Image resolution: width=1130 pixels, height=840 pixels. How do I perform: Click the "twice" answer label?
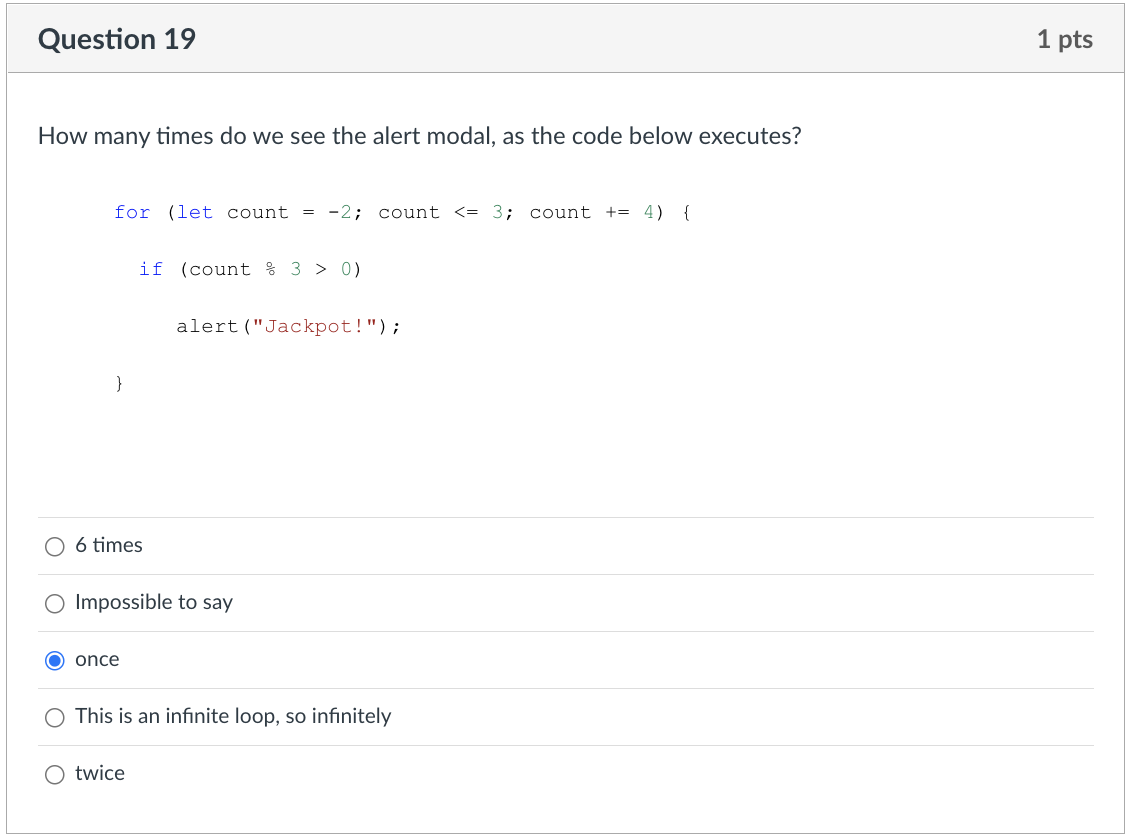[100, 774]
